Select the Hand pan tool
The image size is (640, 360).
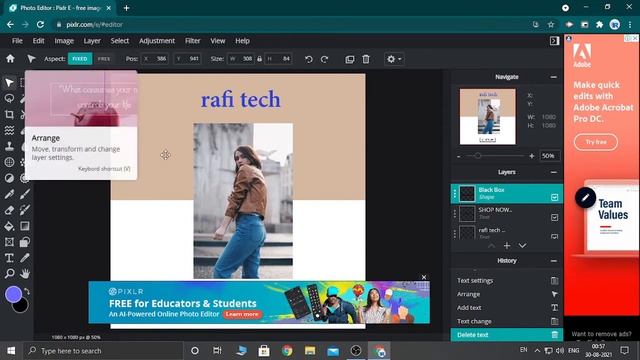(25, 273)
